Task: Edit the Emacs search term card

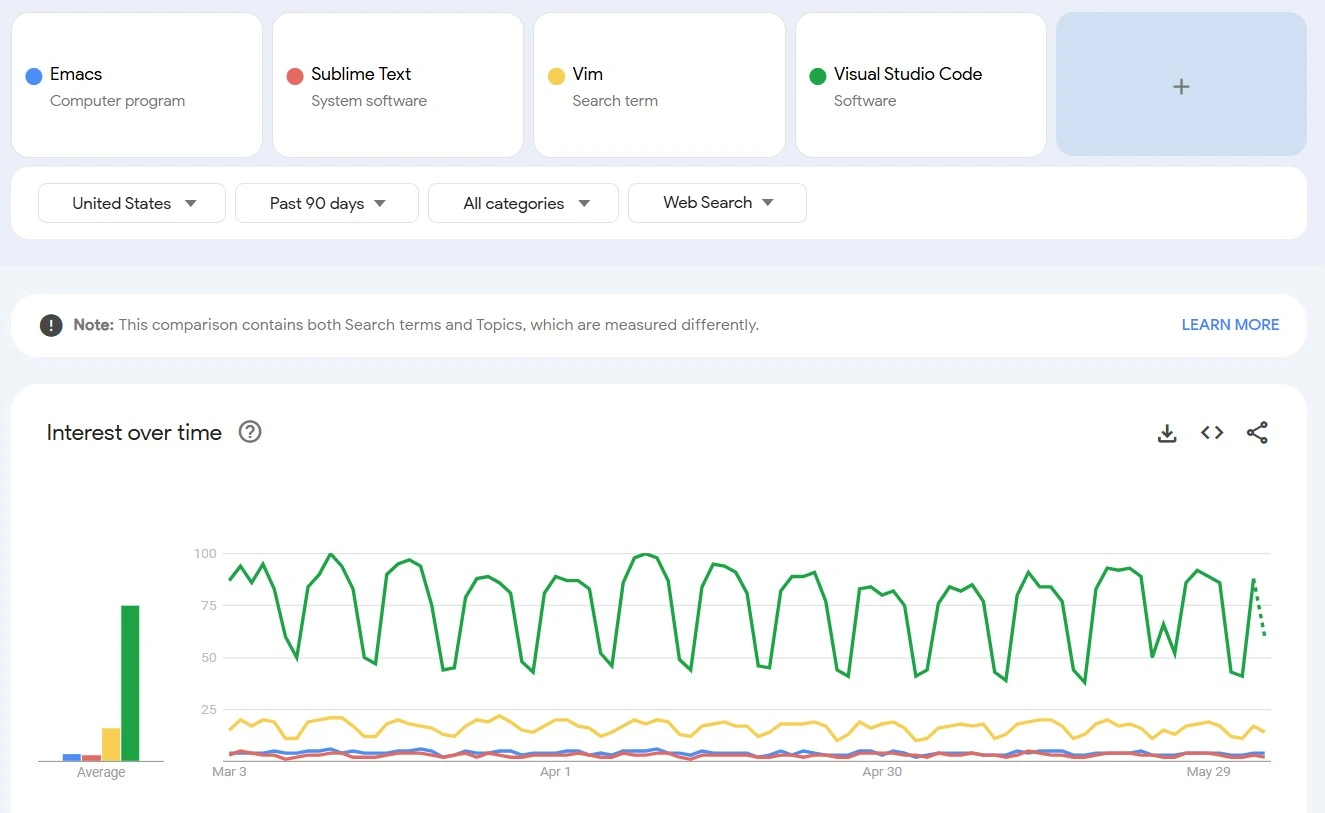Action: point(137,85)
